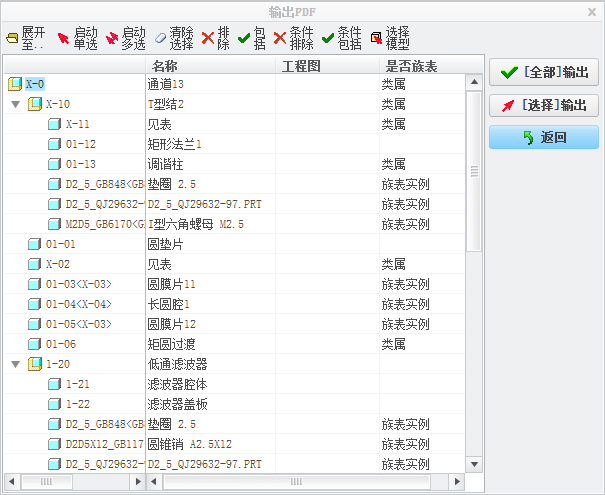This screenshot has width=605, height=495.
Task: Click the part icon for X-11
Action: (54, 124)
